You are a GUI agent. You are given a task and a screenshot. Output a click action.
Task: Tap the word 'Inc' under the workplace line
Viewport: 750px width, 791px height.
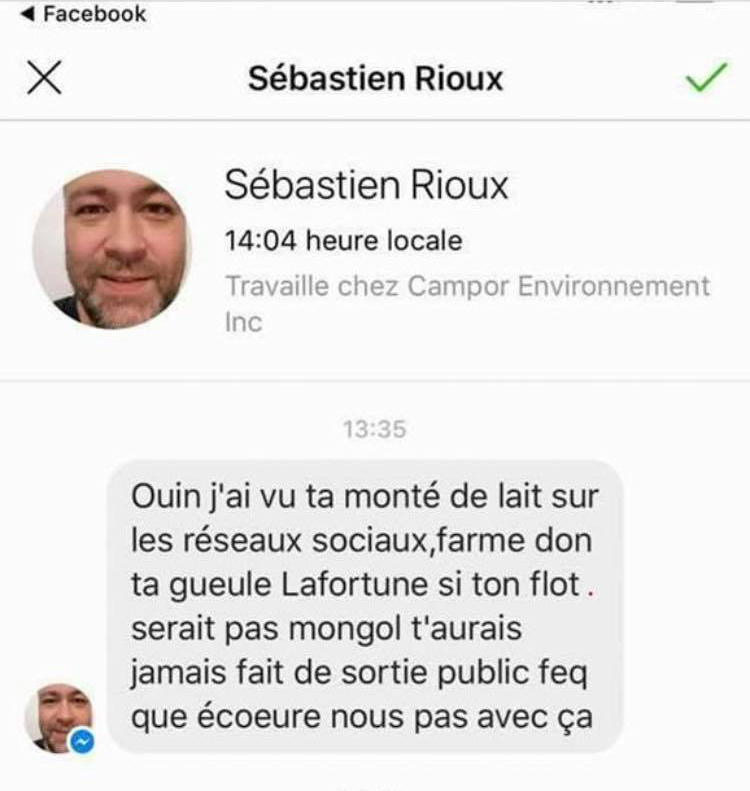(x=244, y=322)
